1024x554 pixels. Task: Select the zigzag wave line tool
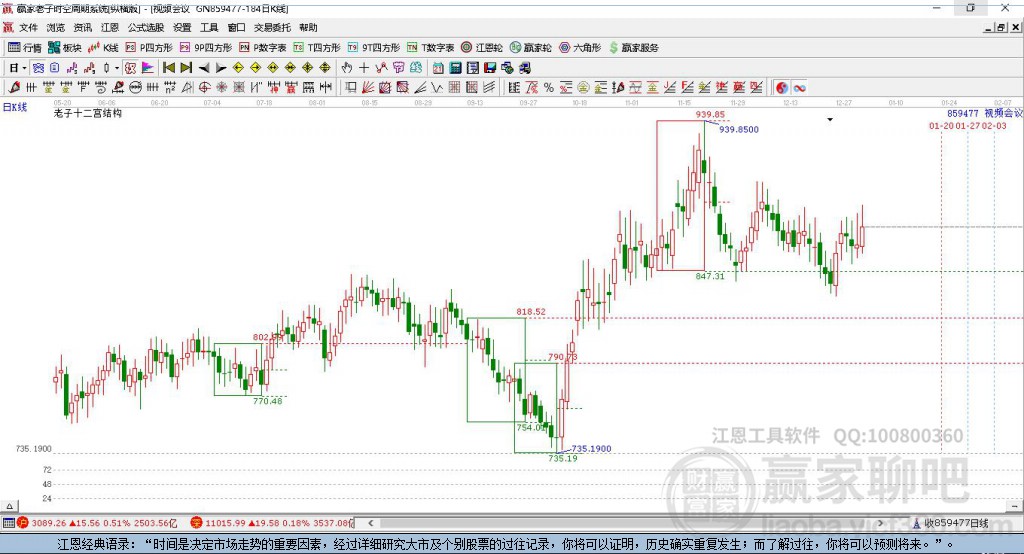tap(437, 87)
